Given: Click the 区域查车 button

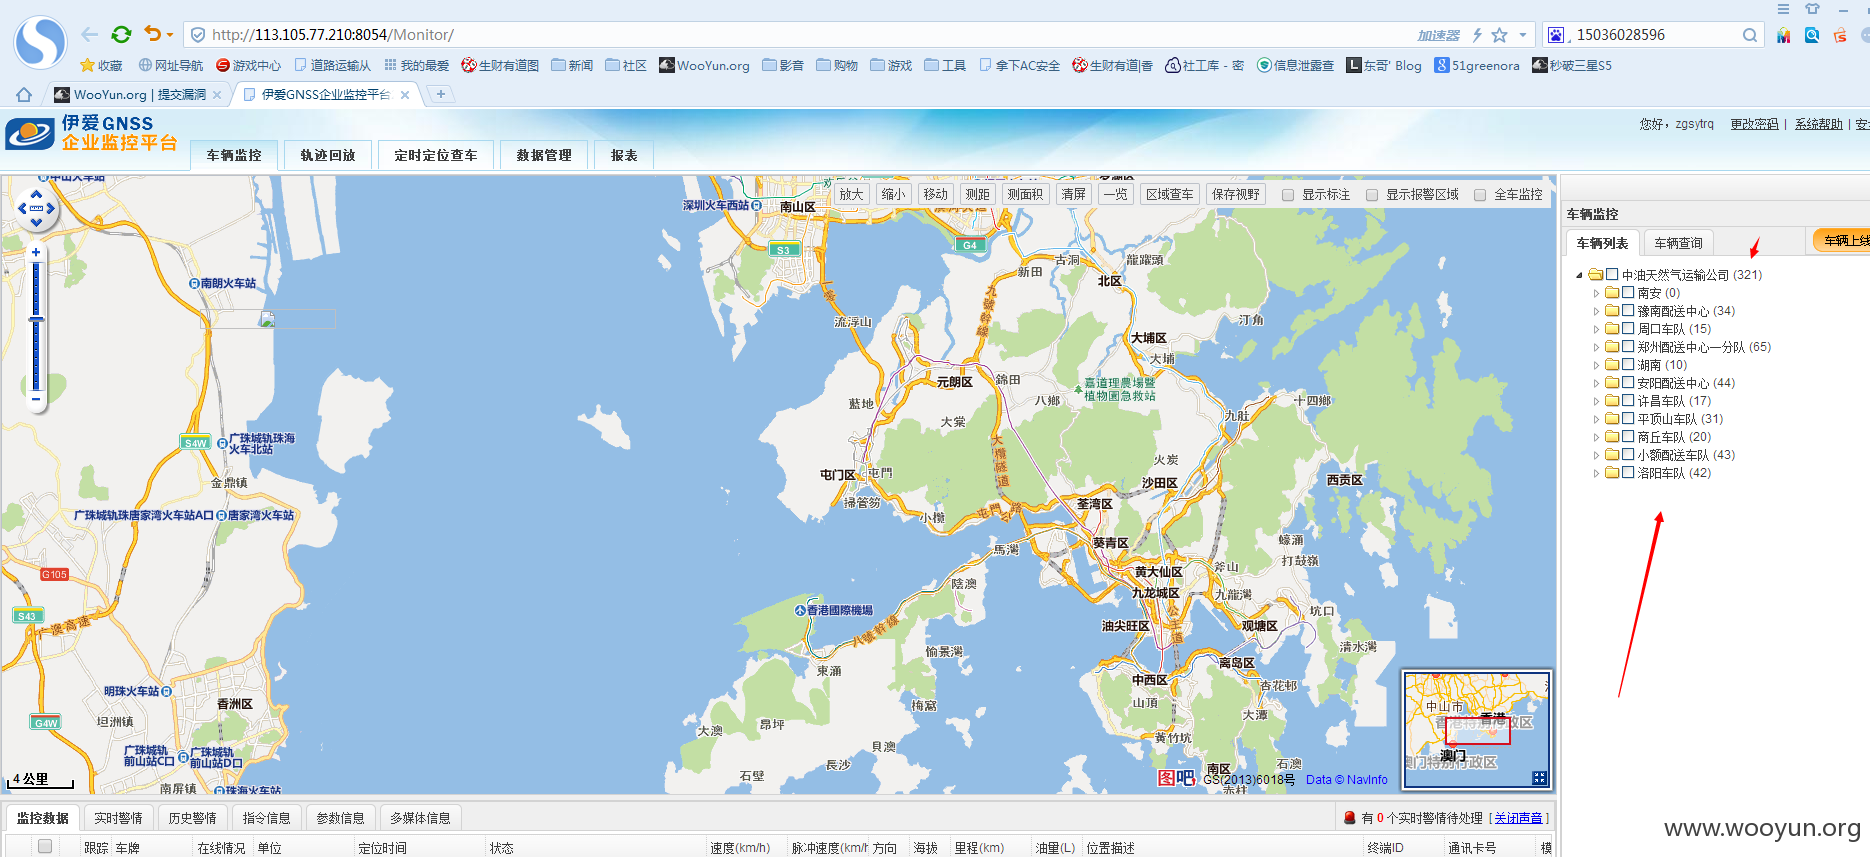Looking at the screenshot, I should coord(1169,194).
